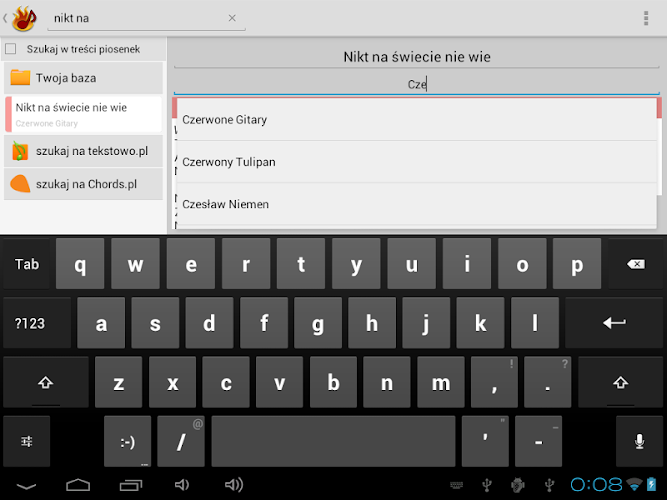Tap the letter g key
This screenshot has width=667, height=500.
click(x=318, y=323)
